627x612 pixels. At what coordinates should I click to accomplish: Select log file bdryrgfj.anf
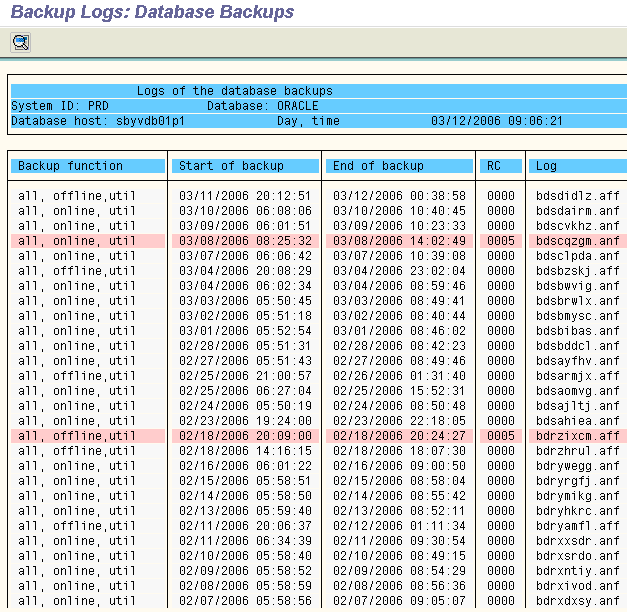coord(577,481)
